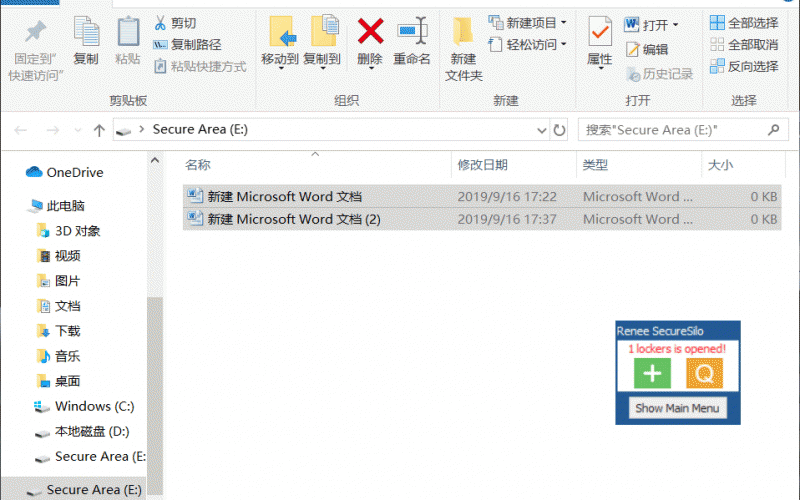Click the navigation pane scrollbar thumb

155,398
